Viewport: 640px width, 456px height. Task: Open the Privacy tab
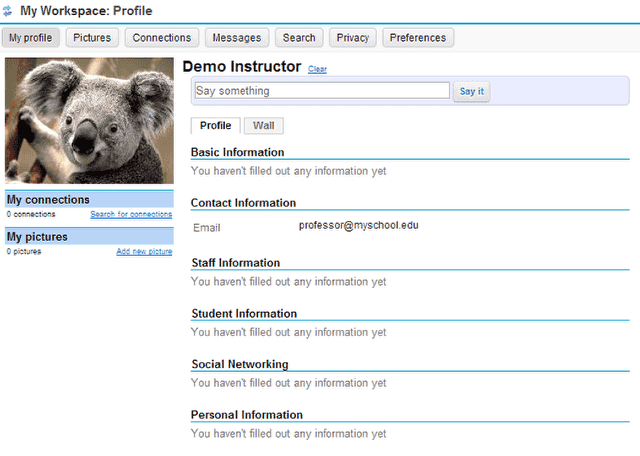coord(353,38)
